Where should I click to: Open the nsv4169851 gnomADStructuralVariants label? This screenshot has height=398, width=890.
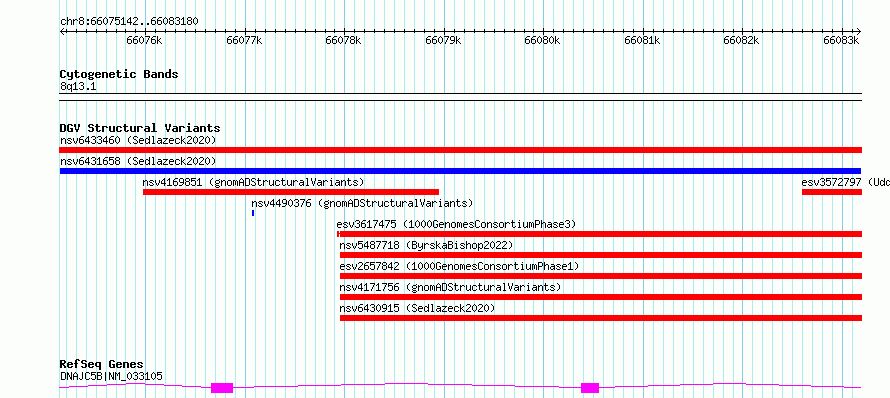coord(253,182)
